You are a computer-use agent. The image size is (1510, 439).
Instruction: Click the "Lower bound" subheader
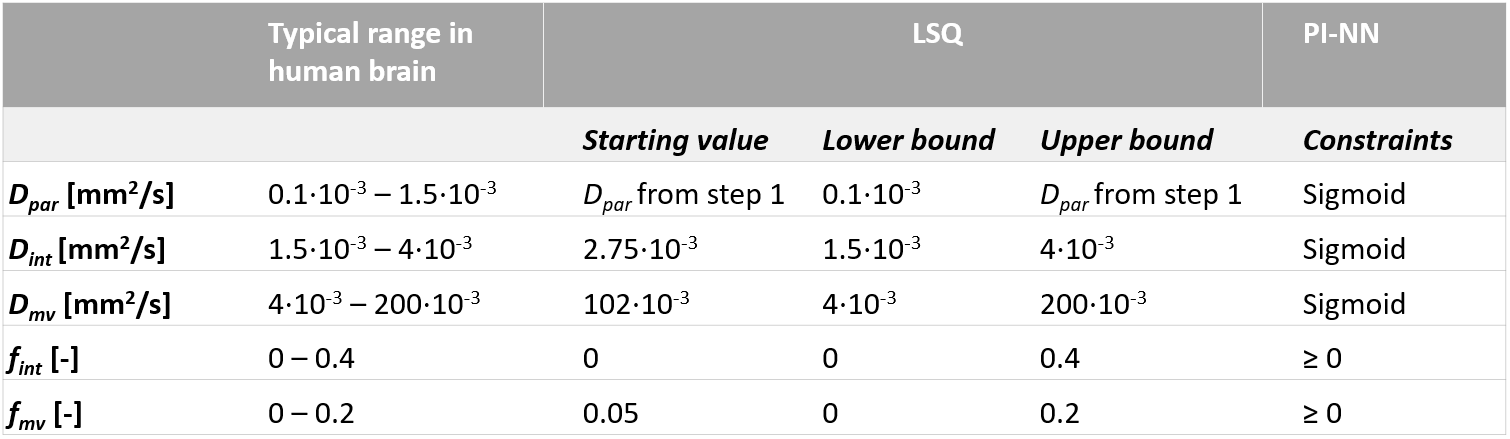coord(908,140)
